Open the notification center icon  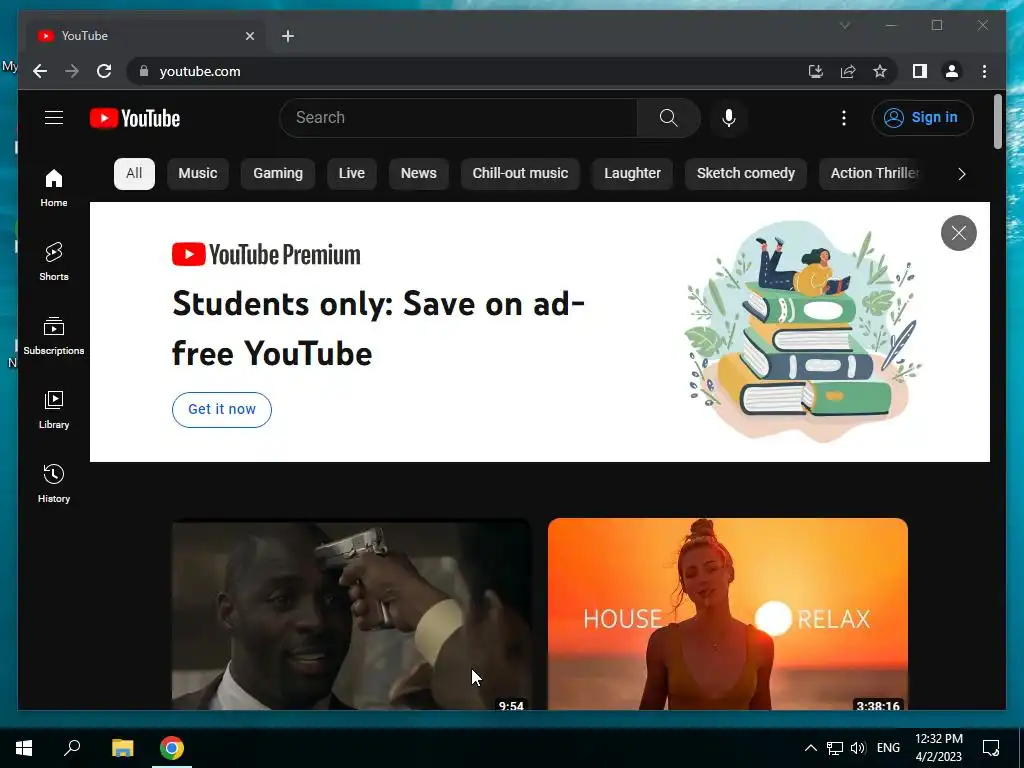click(991, 748)
